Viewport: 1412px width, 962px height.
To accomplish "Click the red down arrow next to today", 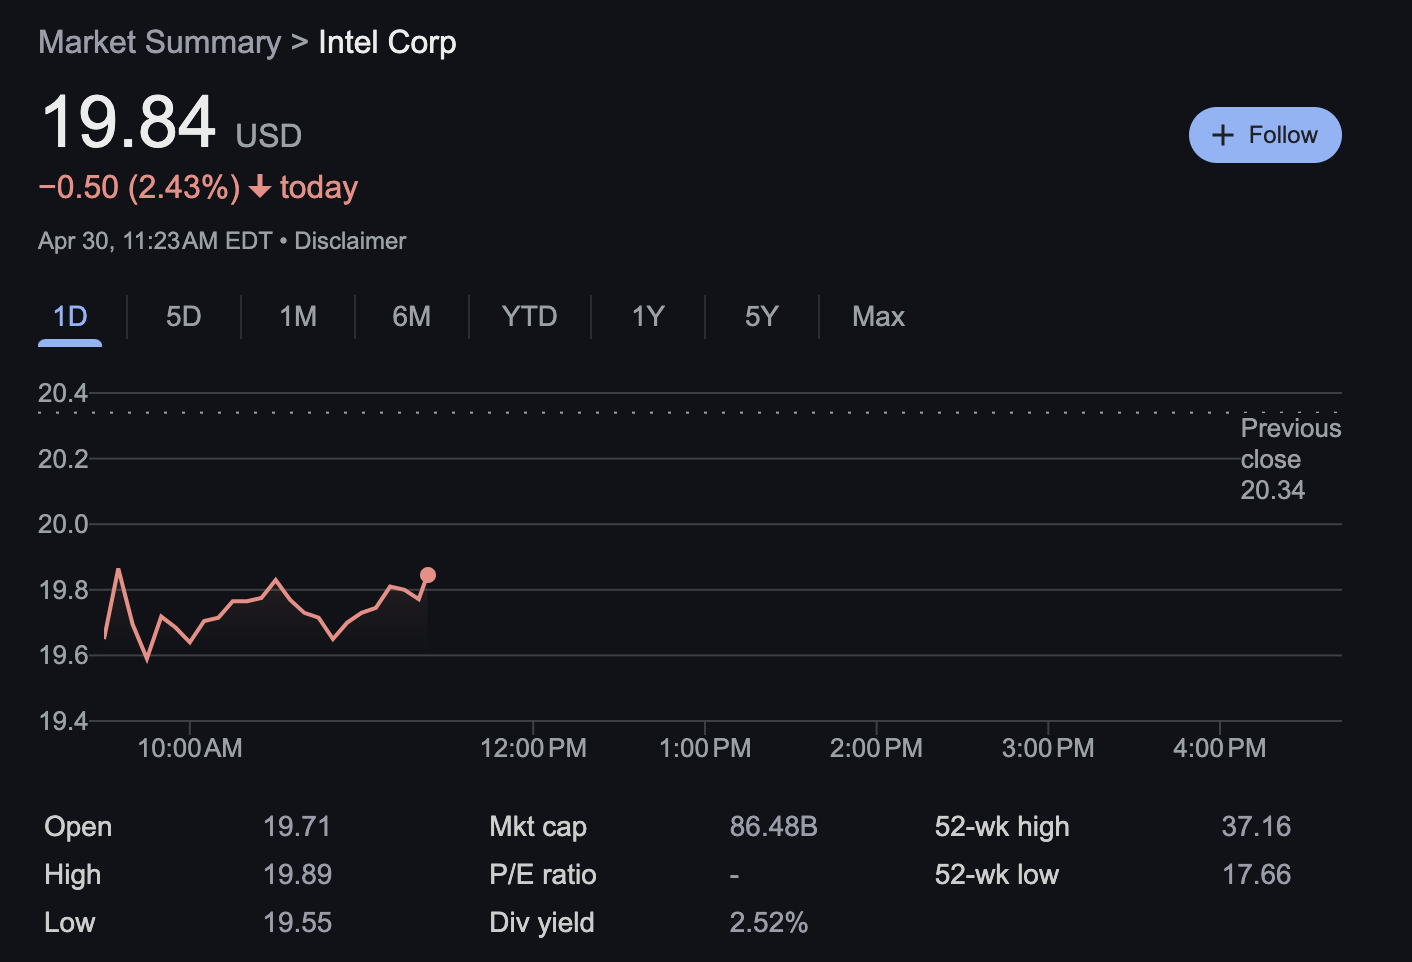I will pos(260,187).
